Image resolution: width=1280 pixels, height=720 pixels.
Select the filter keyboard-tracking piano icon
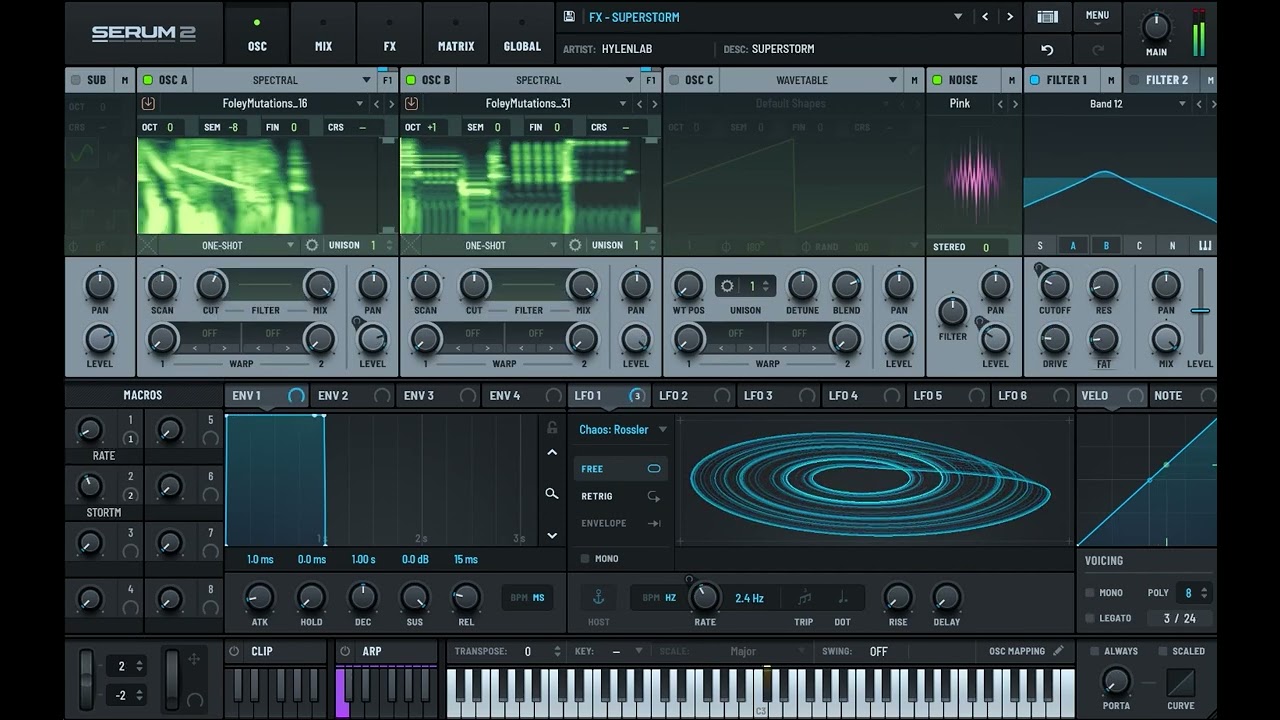(1205, 246)
